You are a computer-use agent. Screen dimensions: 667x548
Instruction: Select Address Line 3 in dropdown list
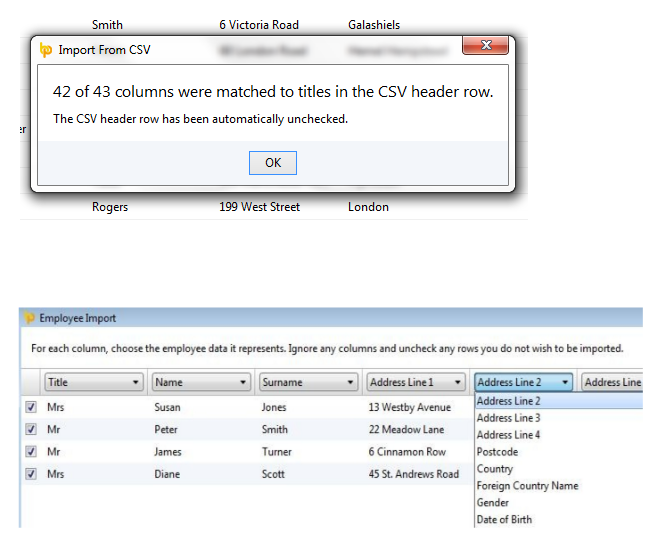click(559, 418)
